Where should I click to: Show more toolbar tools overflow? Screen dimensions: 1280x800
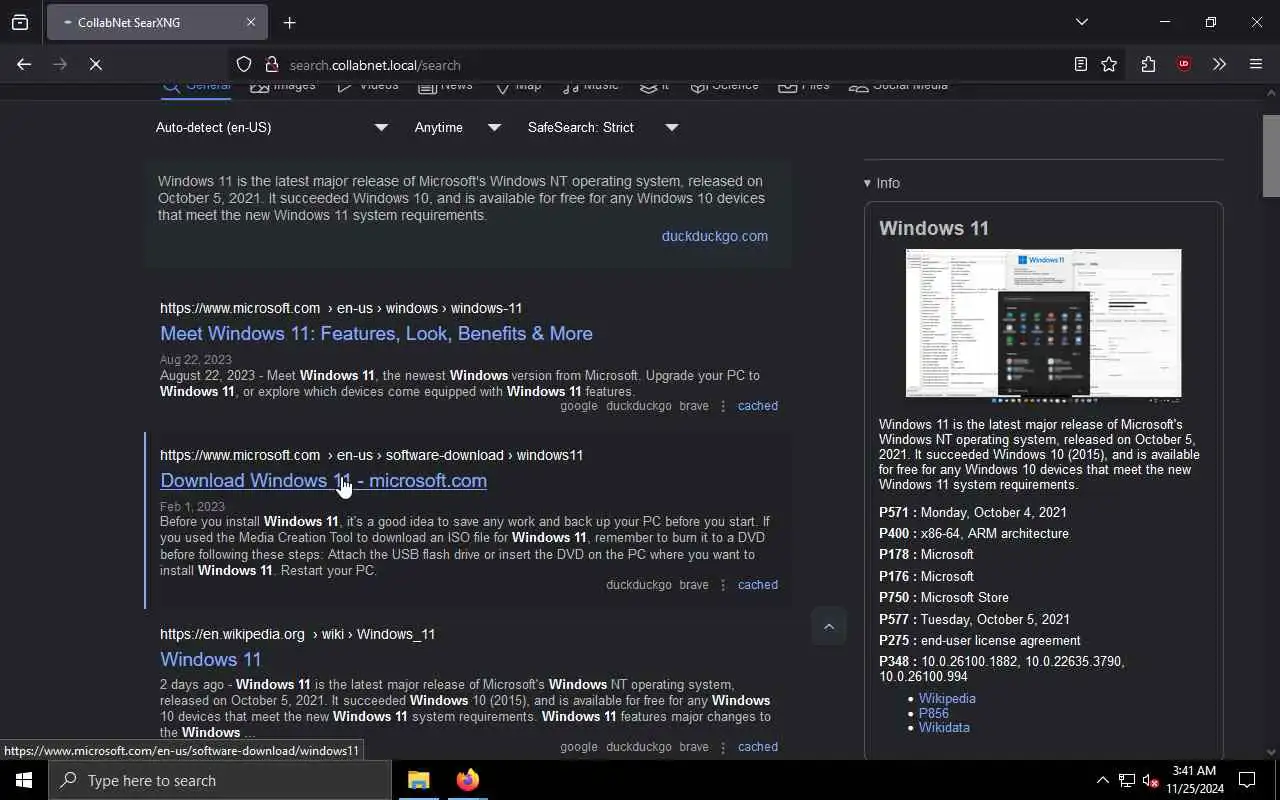click(x=1219, y=64)
